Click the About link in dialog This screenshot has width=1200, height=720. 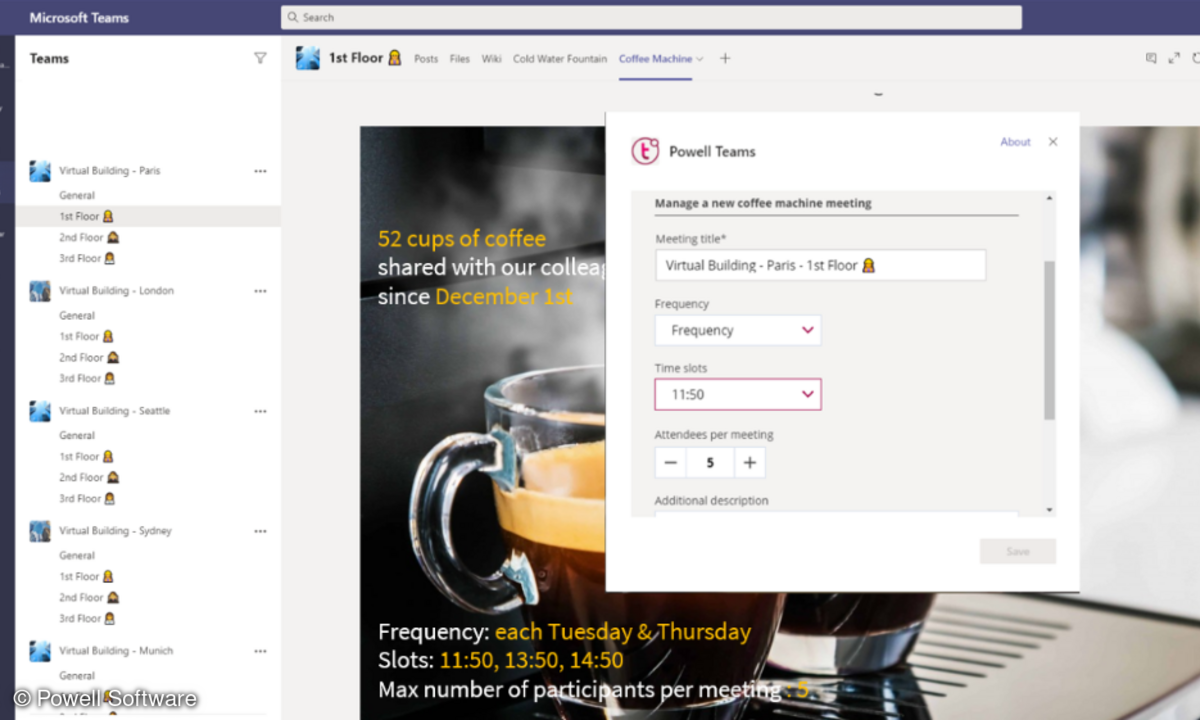(x=1015, y=142)
